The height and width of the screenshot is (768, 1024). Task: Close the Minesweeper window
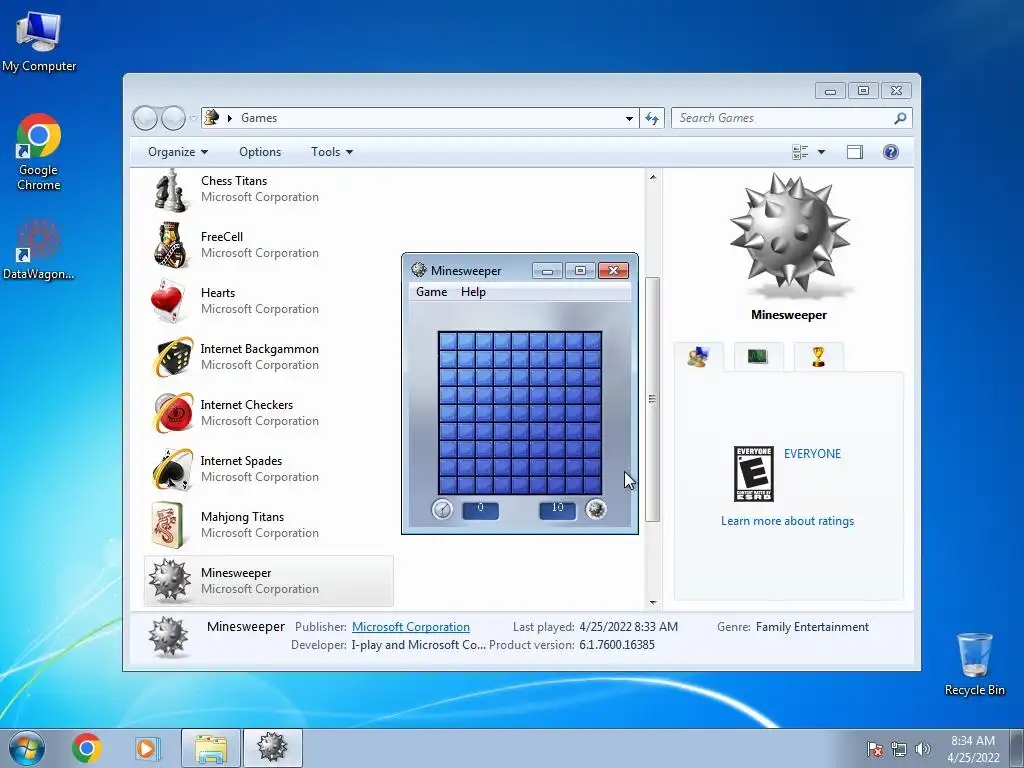point(613,270)
